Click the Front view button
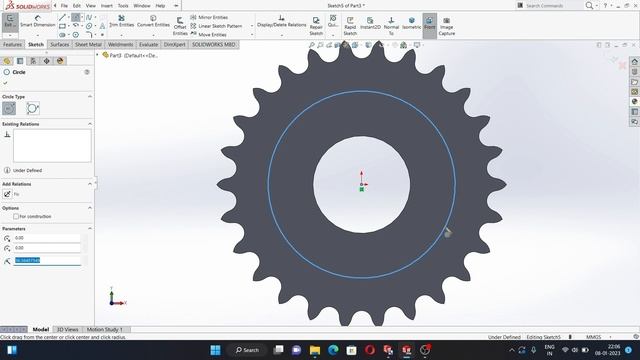Image resolution: width=640 pixels, height=360 pixels. pyautogui.click(x=429, y=24)
